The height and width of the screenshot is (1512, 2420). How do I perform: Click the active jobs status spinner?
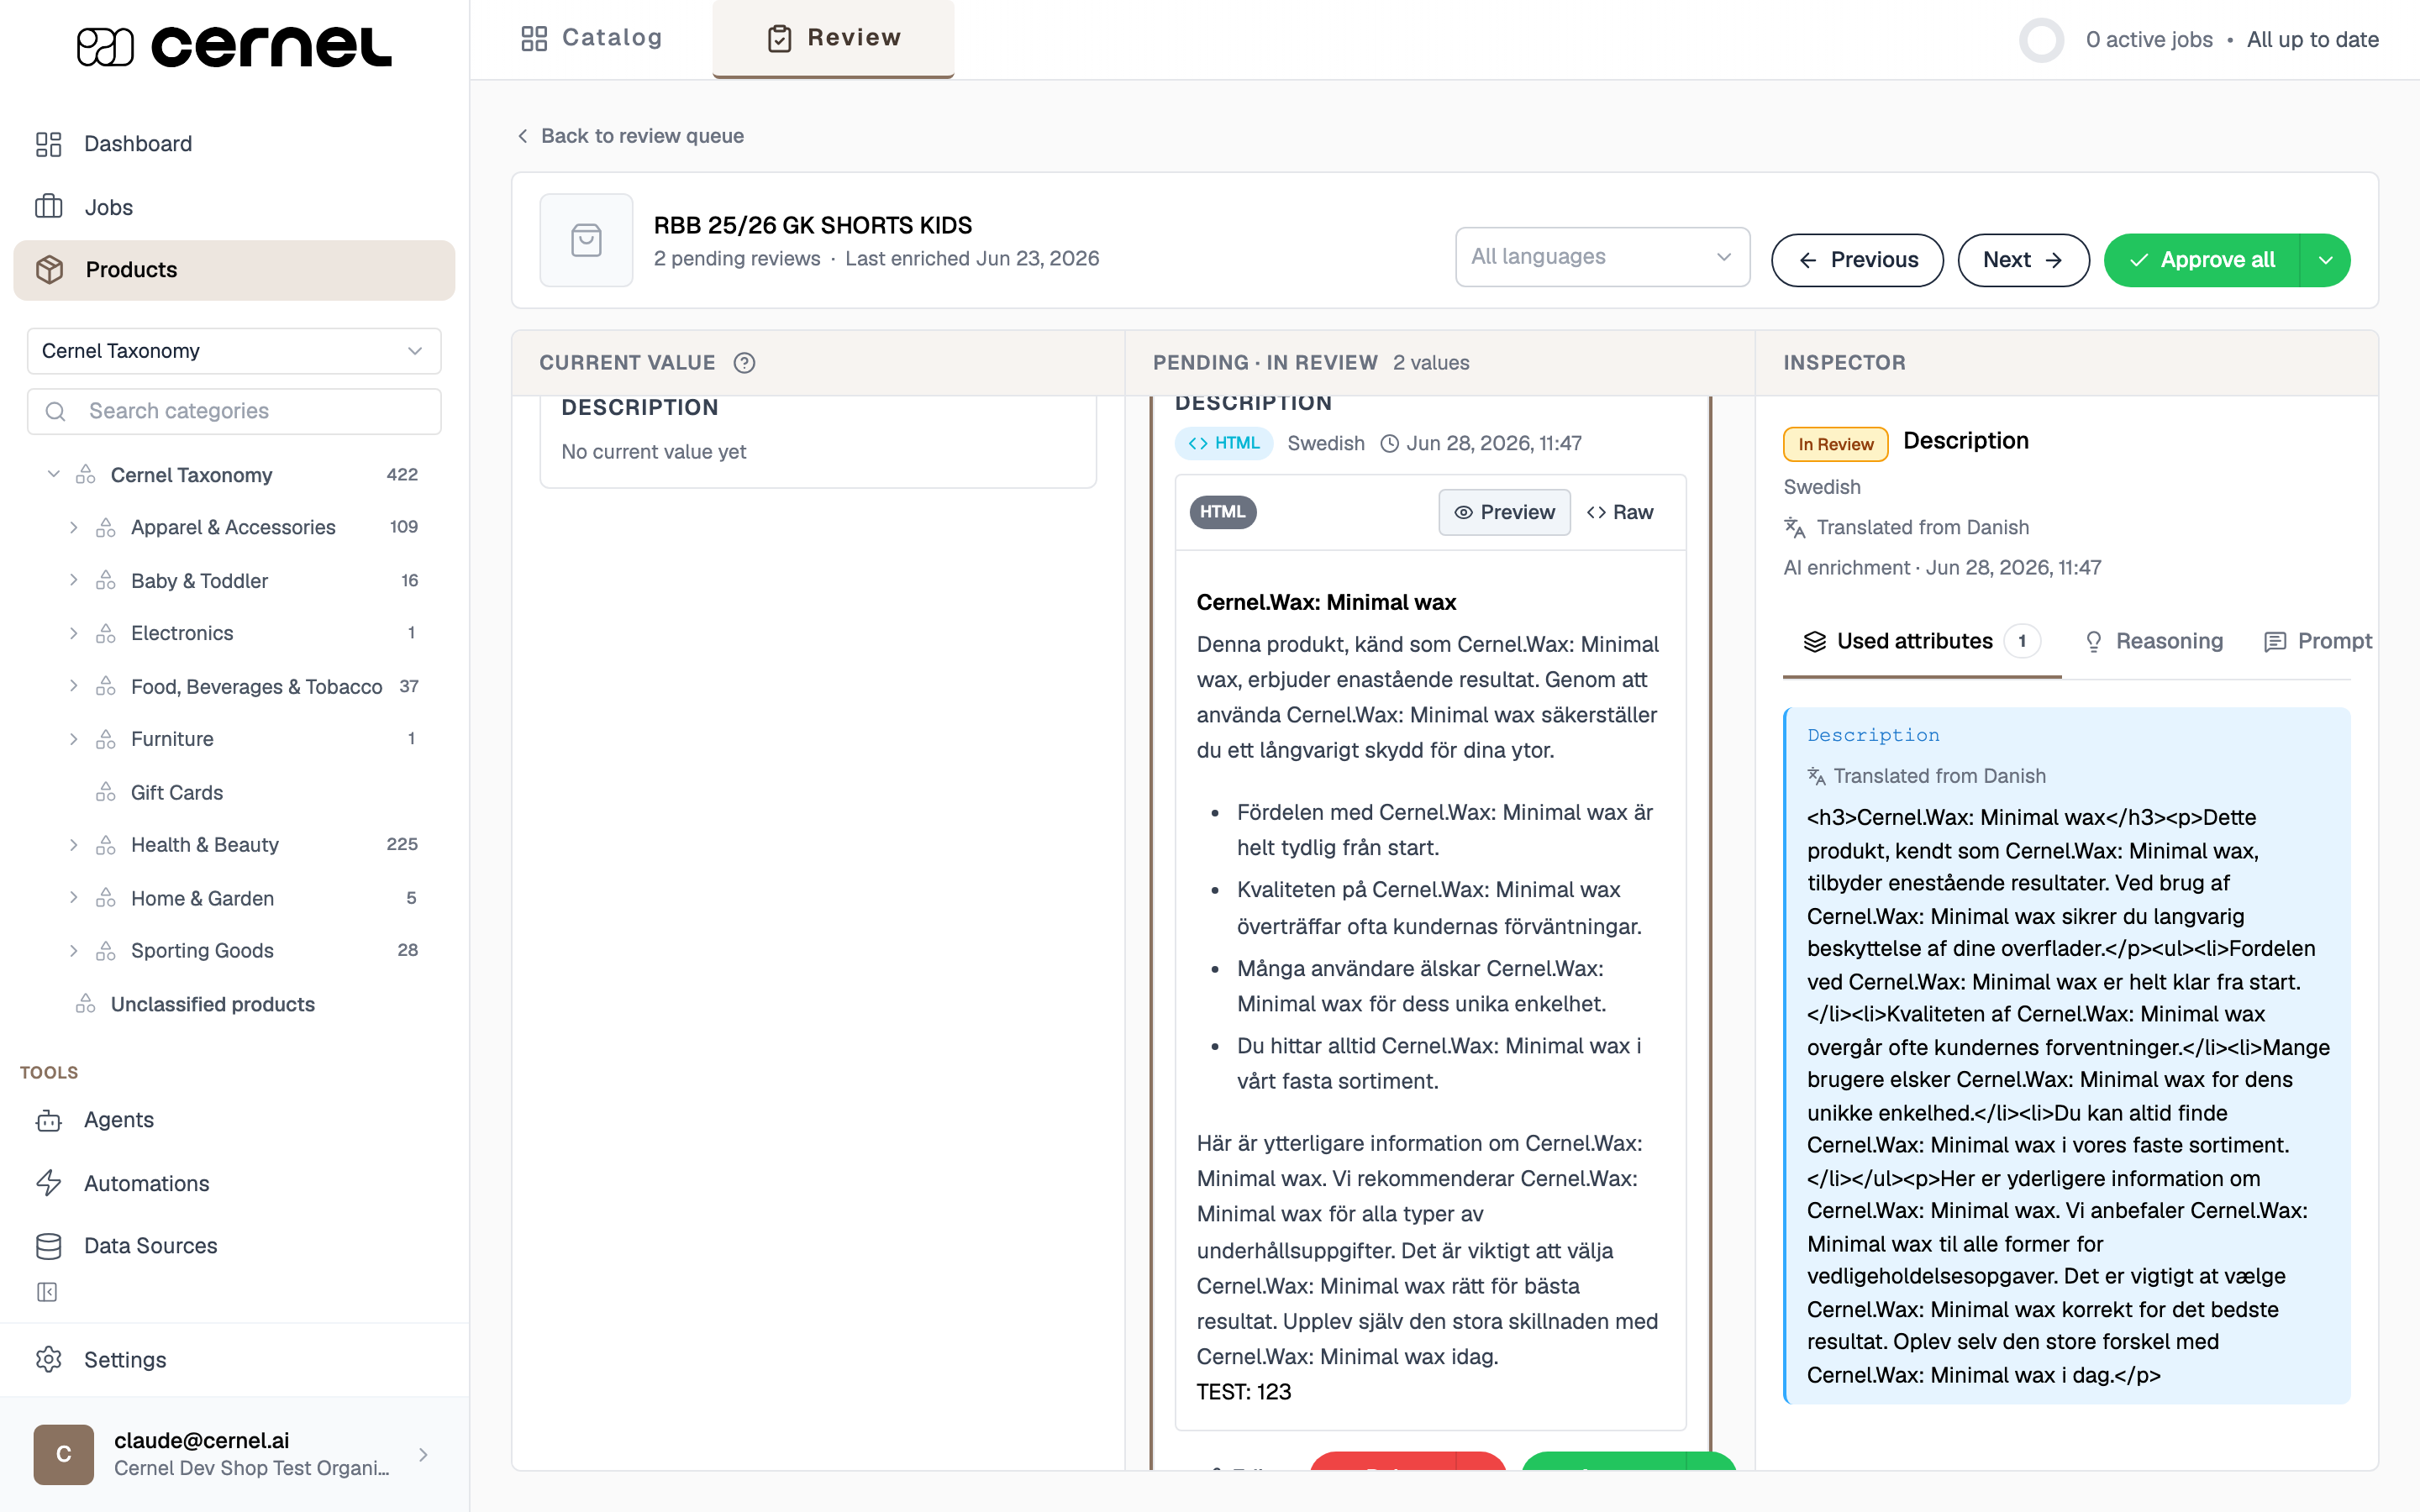pos(2041,40)
